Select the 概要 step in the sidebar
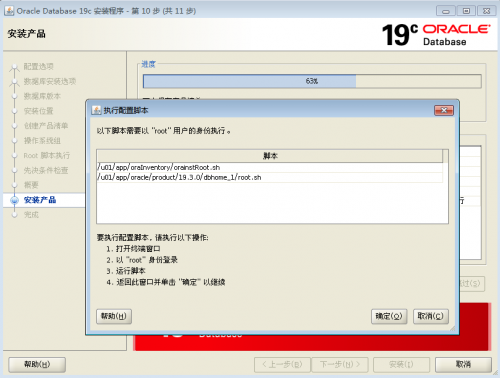 pos(31,185)
